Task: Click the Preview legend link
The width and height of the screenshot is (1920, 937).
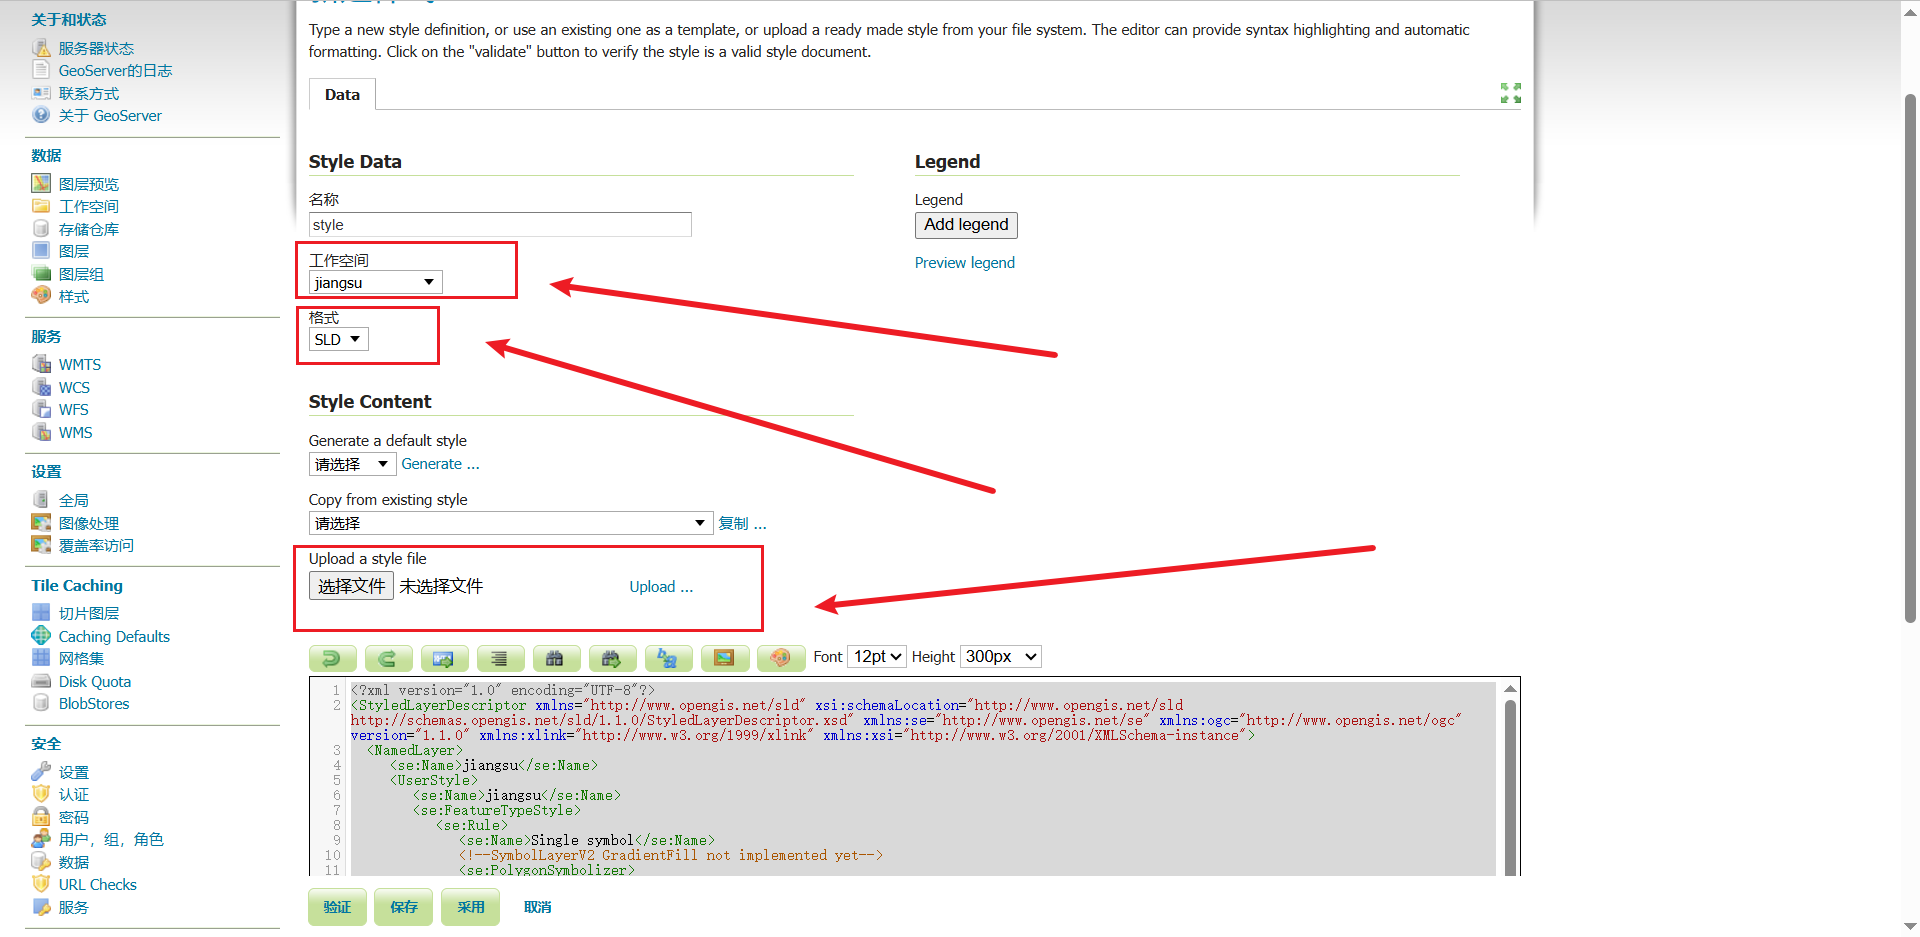Action: pyautogui.click(x=965, y=263)
